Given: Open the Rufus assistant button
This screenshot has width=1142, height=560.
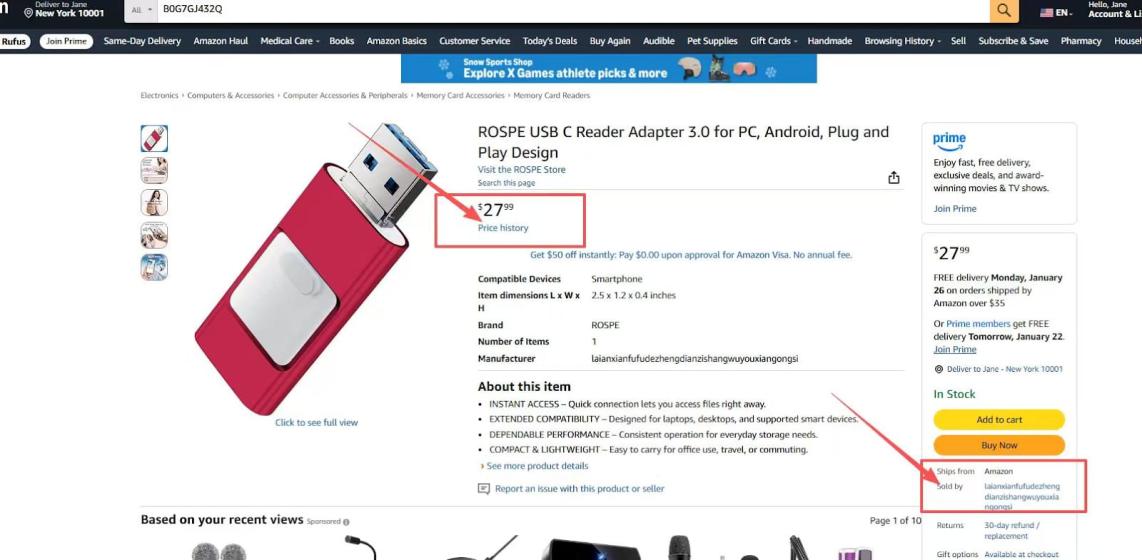Looking at the screenshot, I should click(13, 42).
